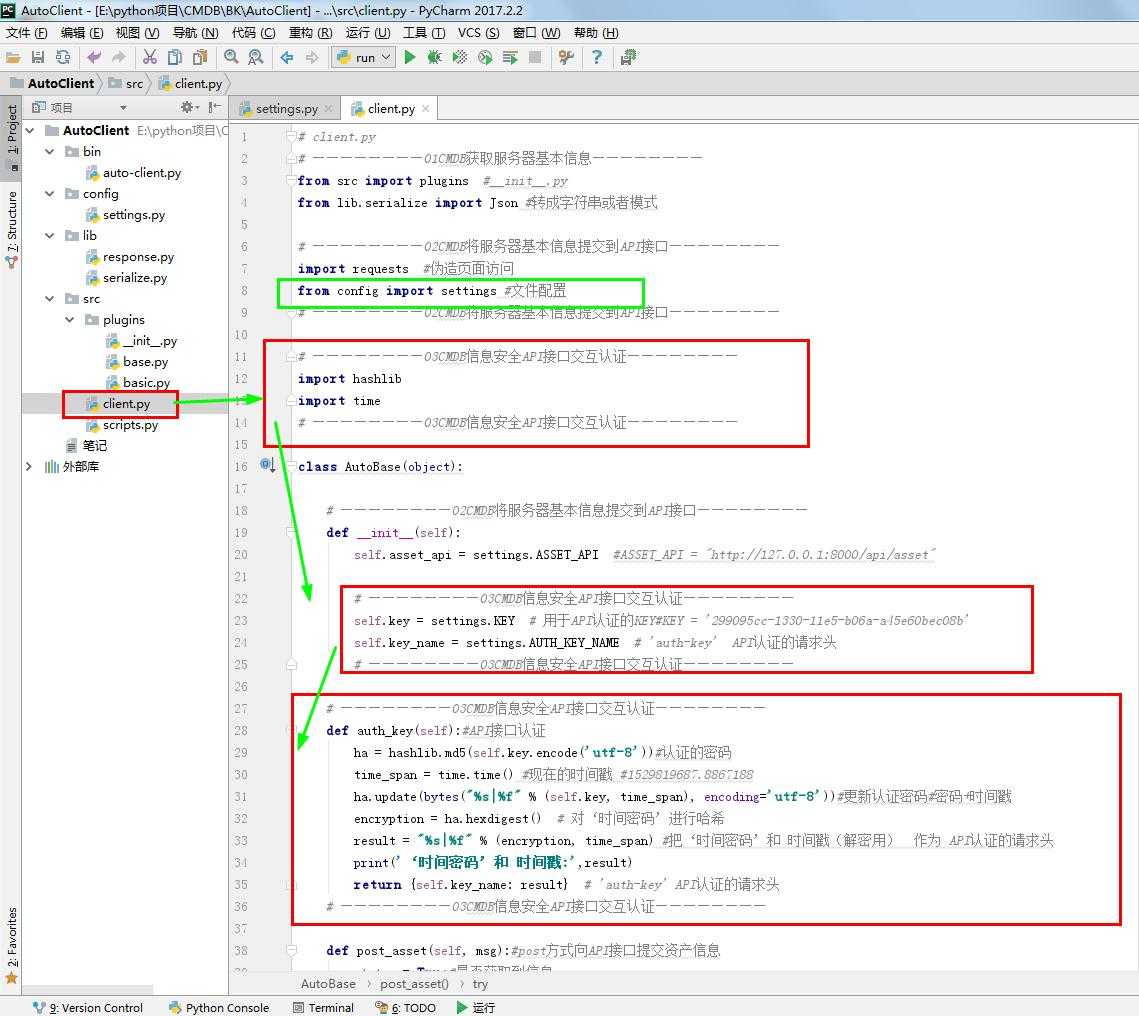1139x1016 pixels.
Task: Collapse the AutoClient root folder
Action: tap(30, 131)
